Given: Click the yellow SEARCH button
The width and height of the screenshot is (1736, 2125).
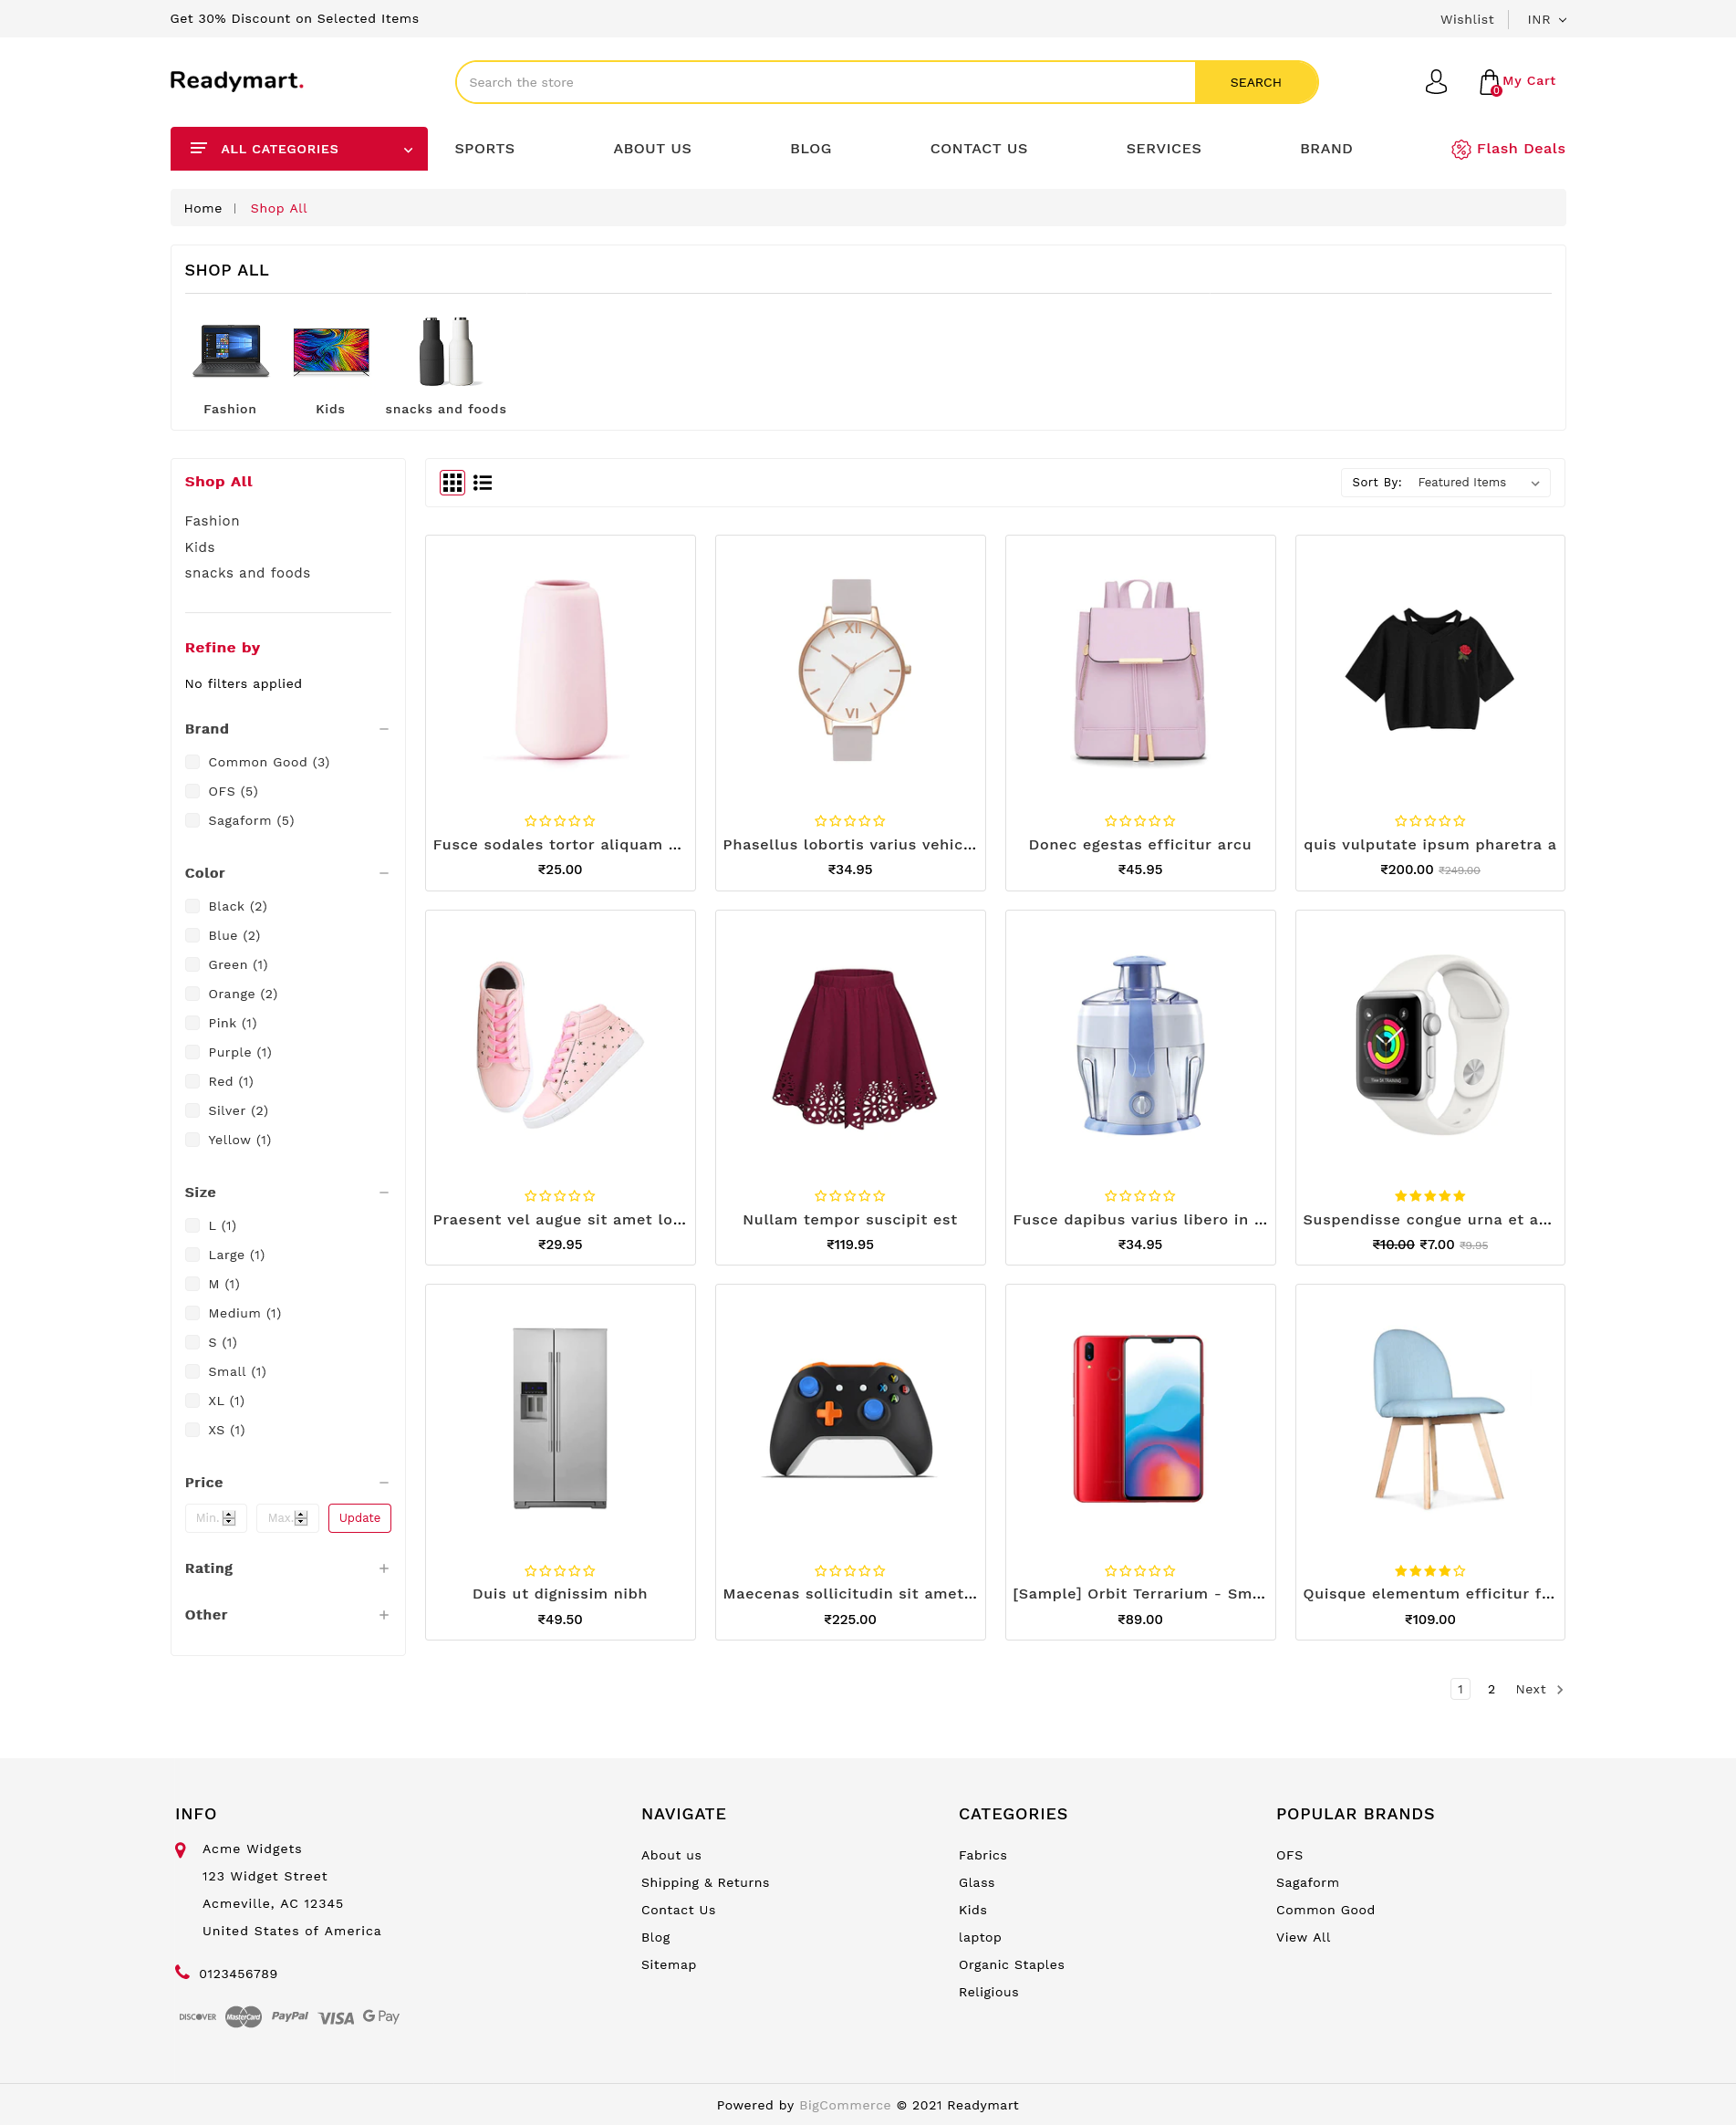Looking at the screenshot, I should [x=1256, y=82].
